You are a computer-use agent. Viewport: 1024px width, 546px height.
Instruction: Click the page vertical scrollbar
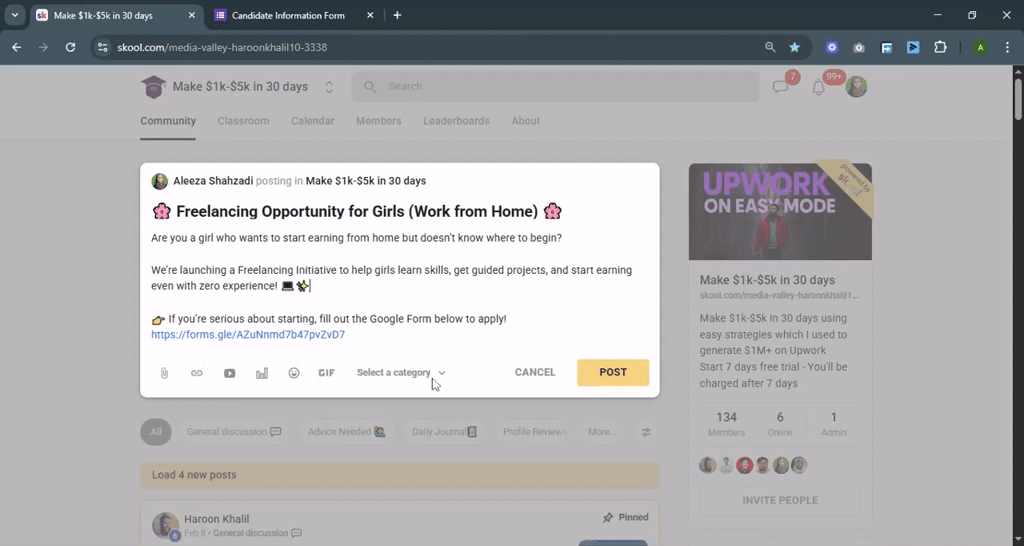click(x=1018, y=98)
